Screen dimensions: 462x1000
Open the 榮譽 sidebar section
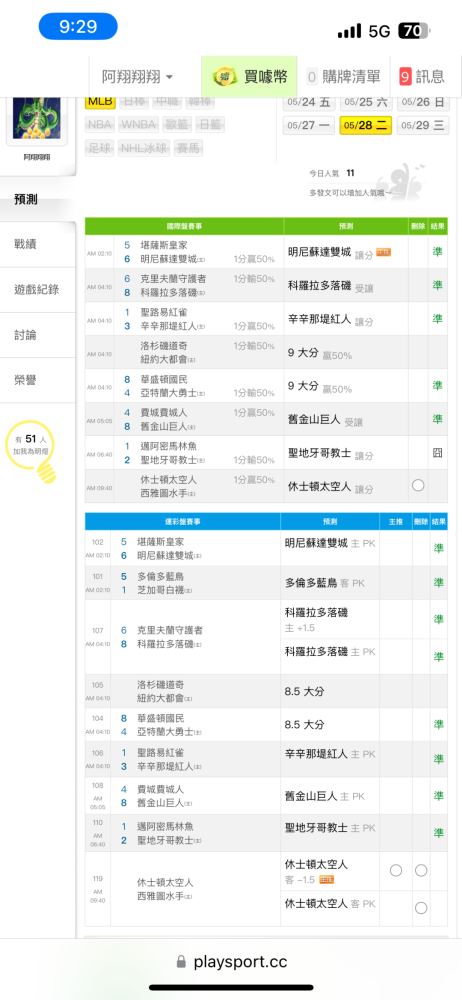click(x=38, y=380)
